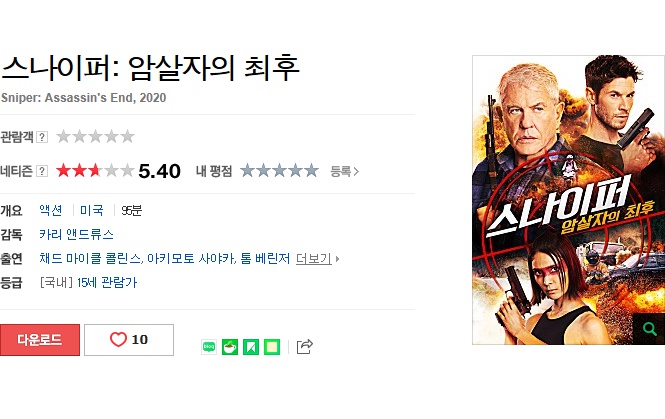Screen dimensions: 665x419
Task: Click the magnifier icon on poster
Action: [x=649, y=329]
